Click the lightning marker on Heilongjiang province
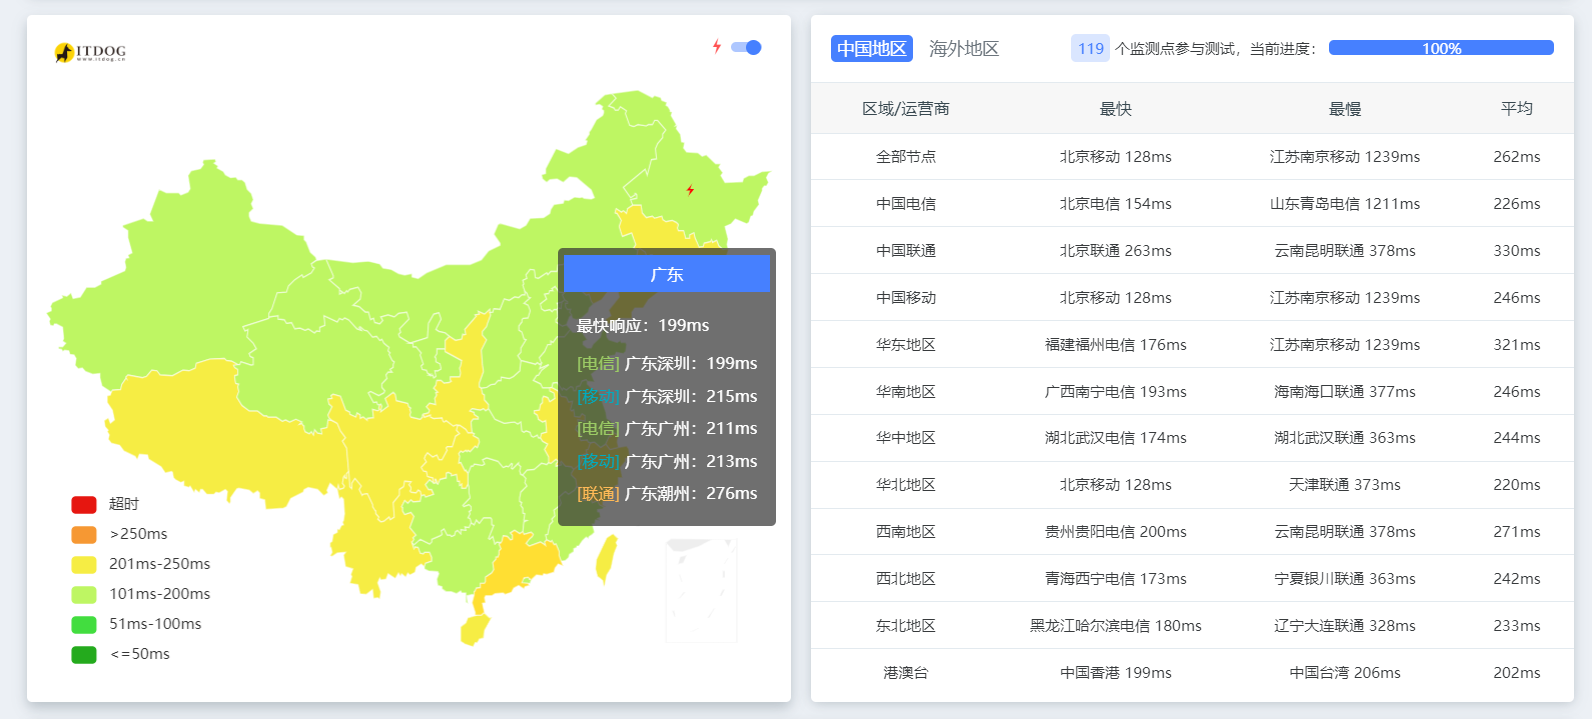 (690, 190)
